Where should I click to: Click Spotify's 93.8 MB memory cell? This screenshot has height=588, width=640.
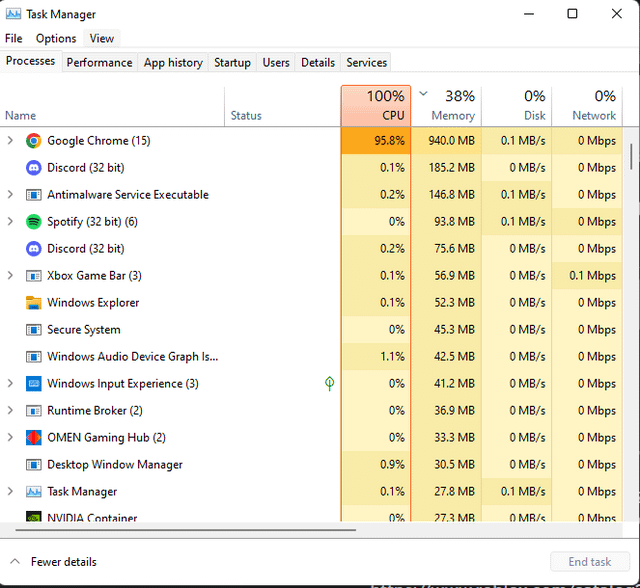pos(446,222)
